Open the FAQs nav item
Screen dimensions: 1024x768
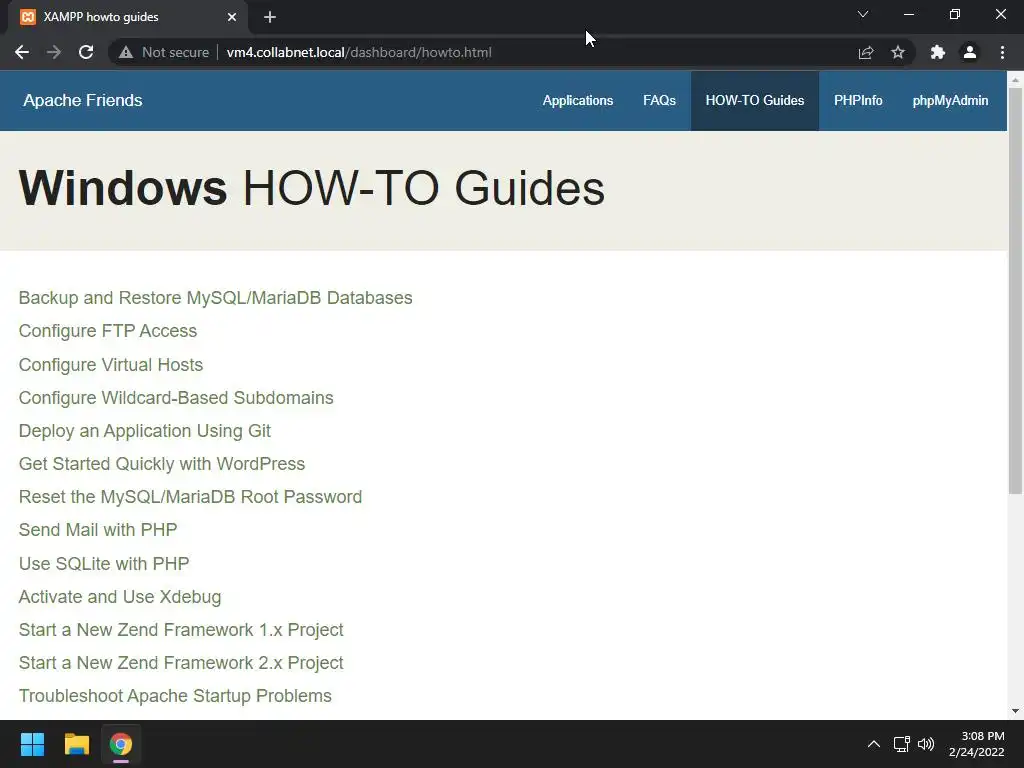click(x=659, y=101)
